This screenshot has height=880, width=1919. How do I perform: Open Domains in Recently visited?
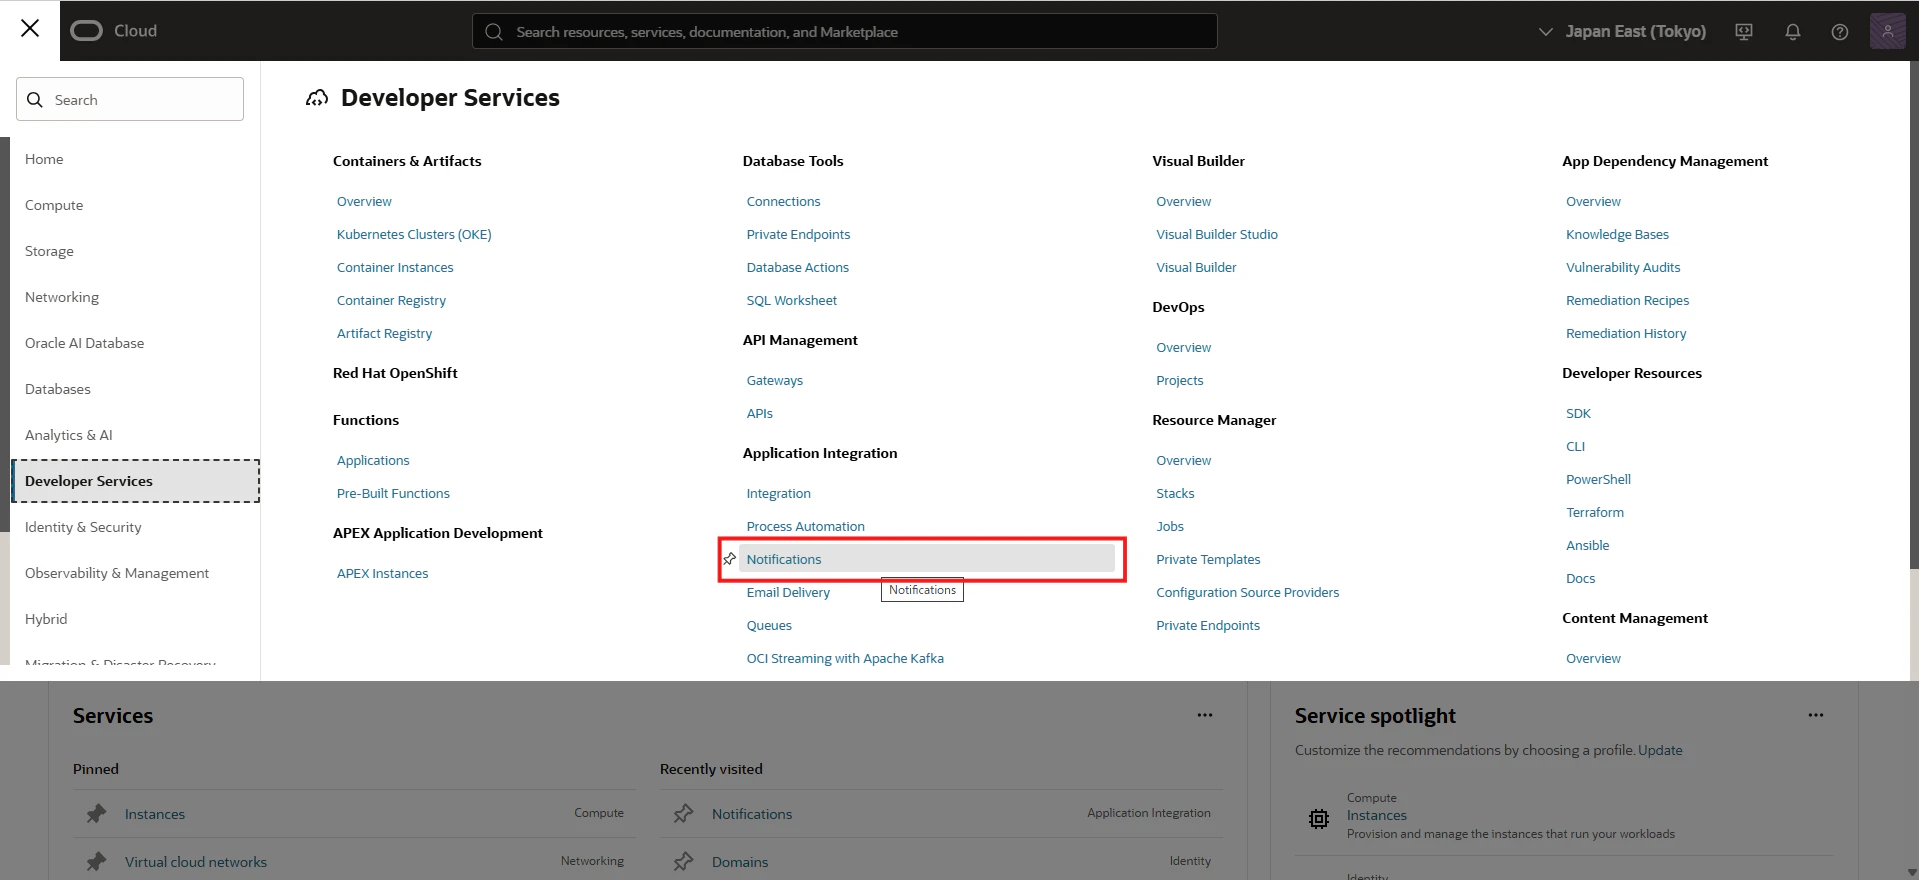pyautogui.click(x=740, y=862)
